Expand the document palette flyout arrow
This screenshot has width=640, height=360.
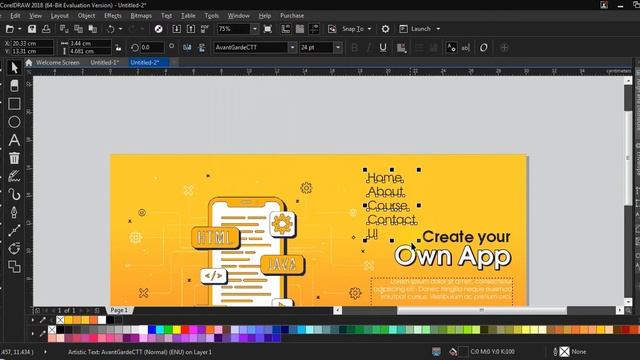click(33, 320)
